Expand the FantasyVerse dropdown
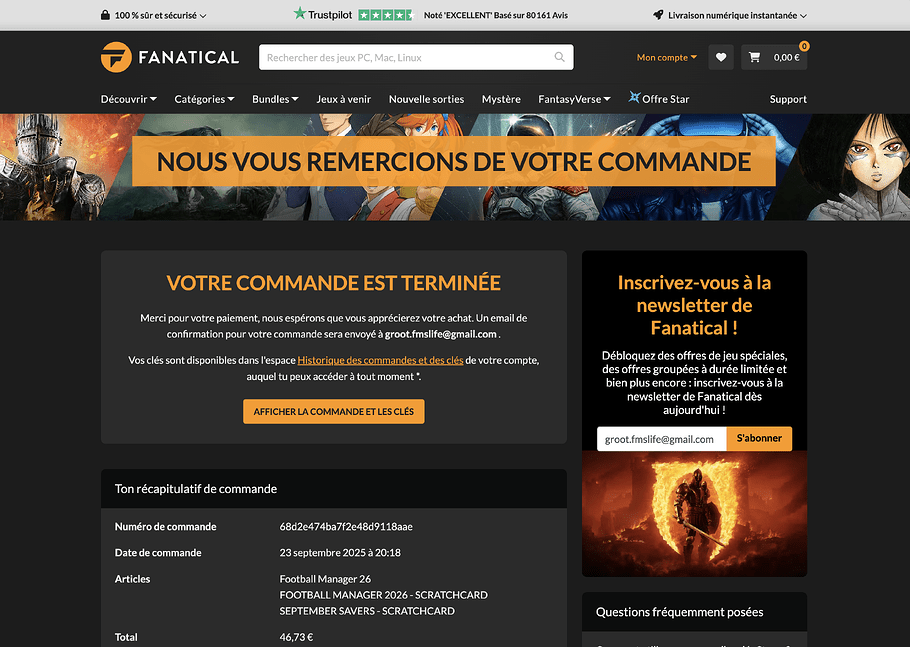This screenshot has width=910, height=647. coord(574,99)
